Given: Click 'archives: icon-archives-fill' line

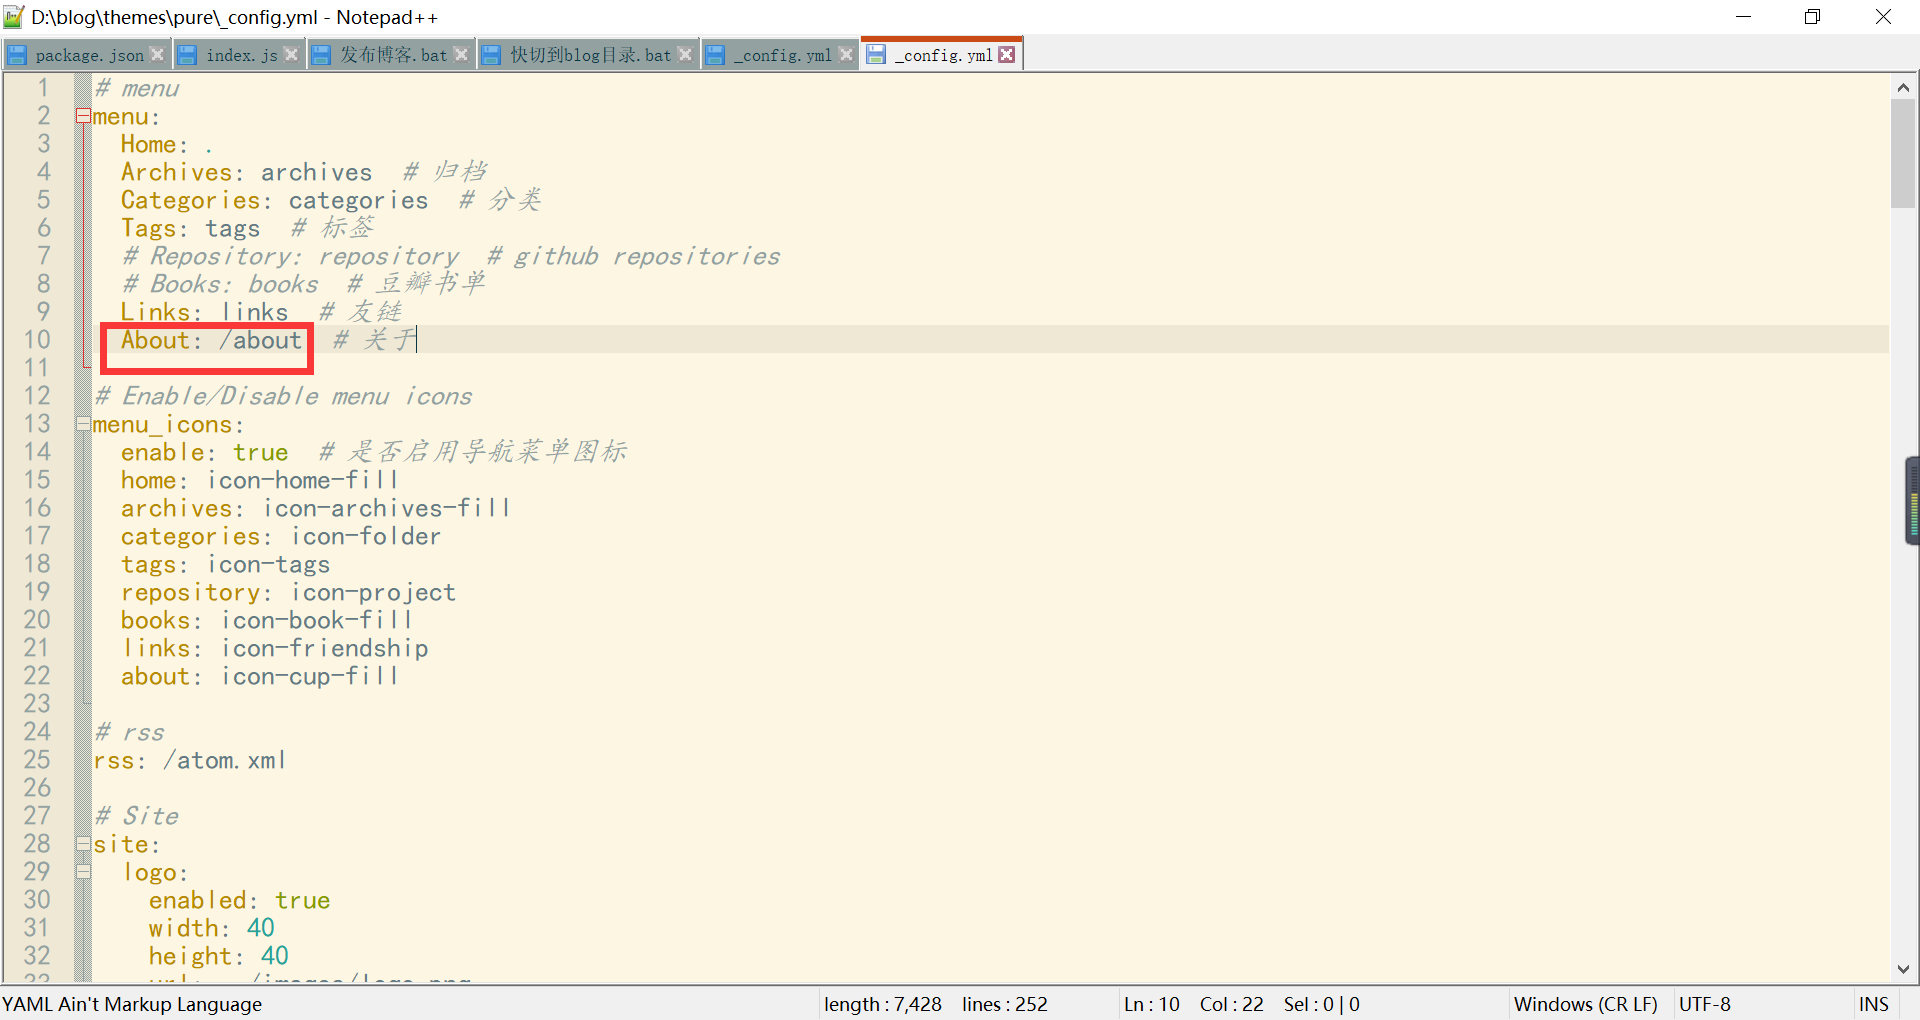Looking at the screenshot, I should tap(316, 508).
